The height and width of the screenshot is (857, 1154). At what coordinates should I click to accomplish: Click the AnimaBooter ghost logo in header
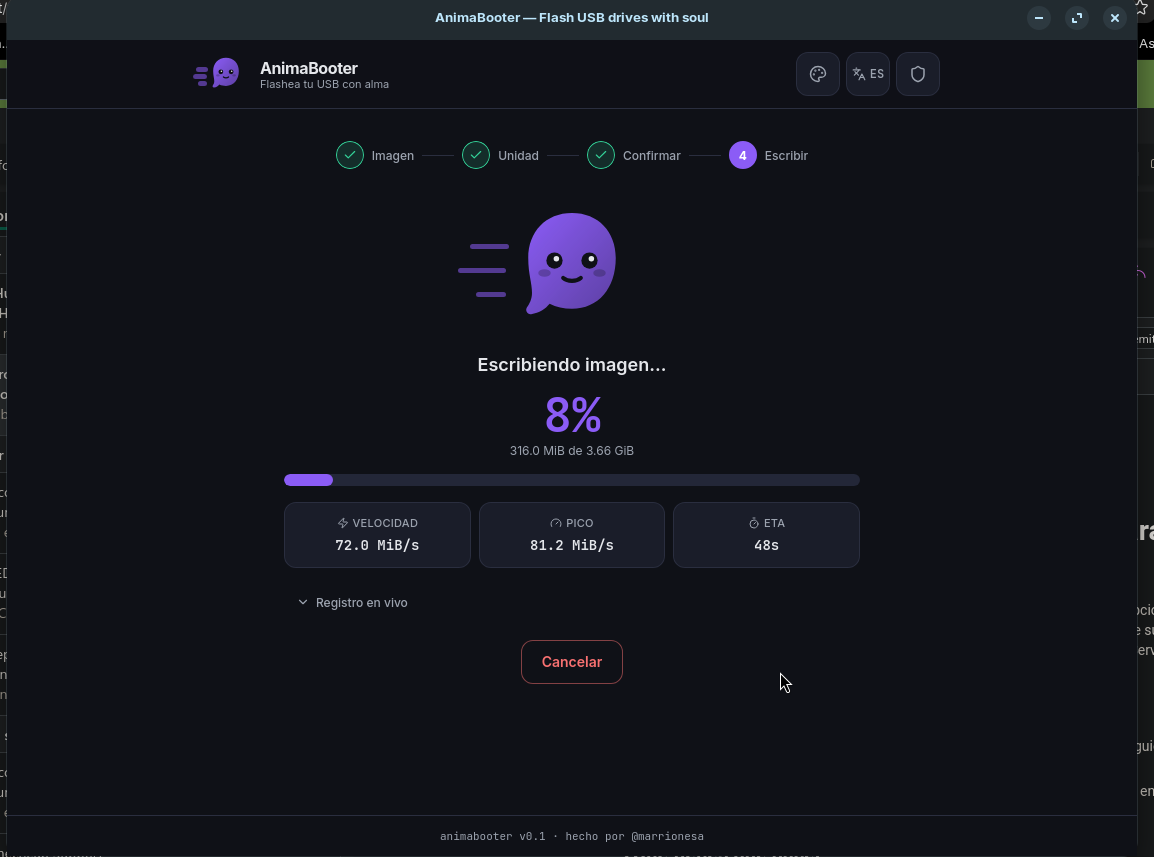tap(216, 74)
